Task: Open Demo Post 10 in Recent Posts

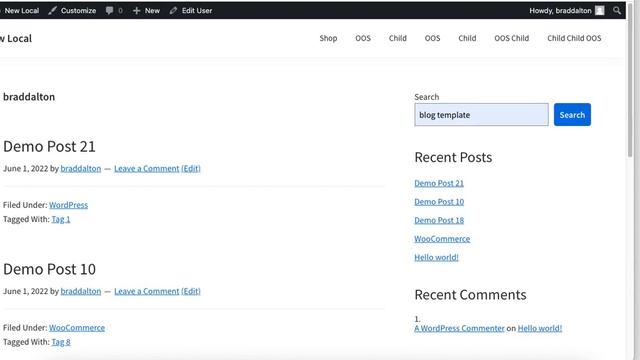Action: click(439, 202)
